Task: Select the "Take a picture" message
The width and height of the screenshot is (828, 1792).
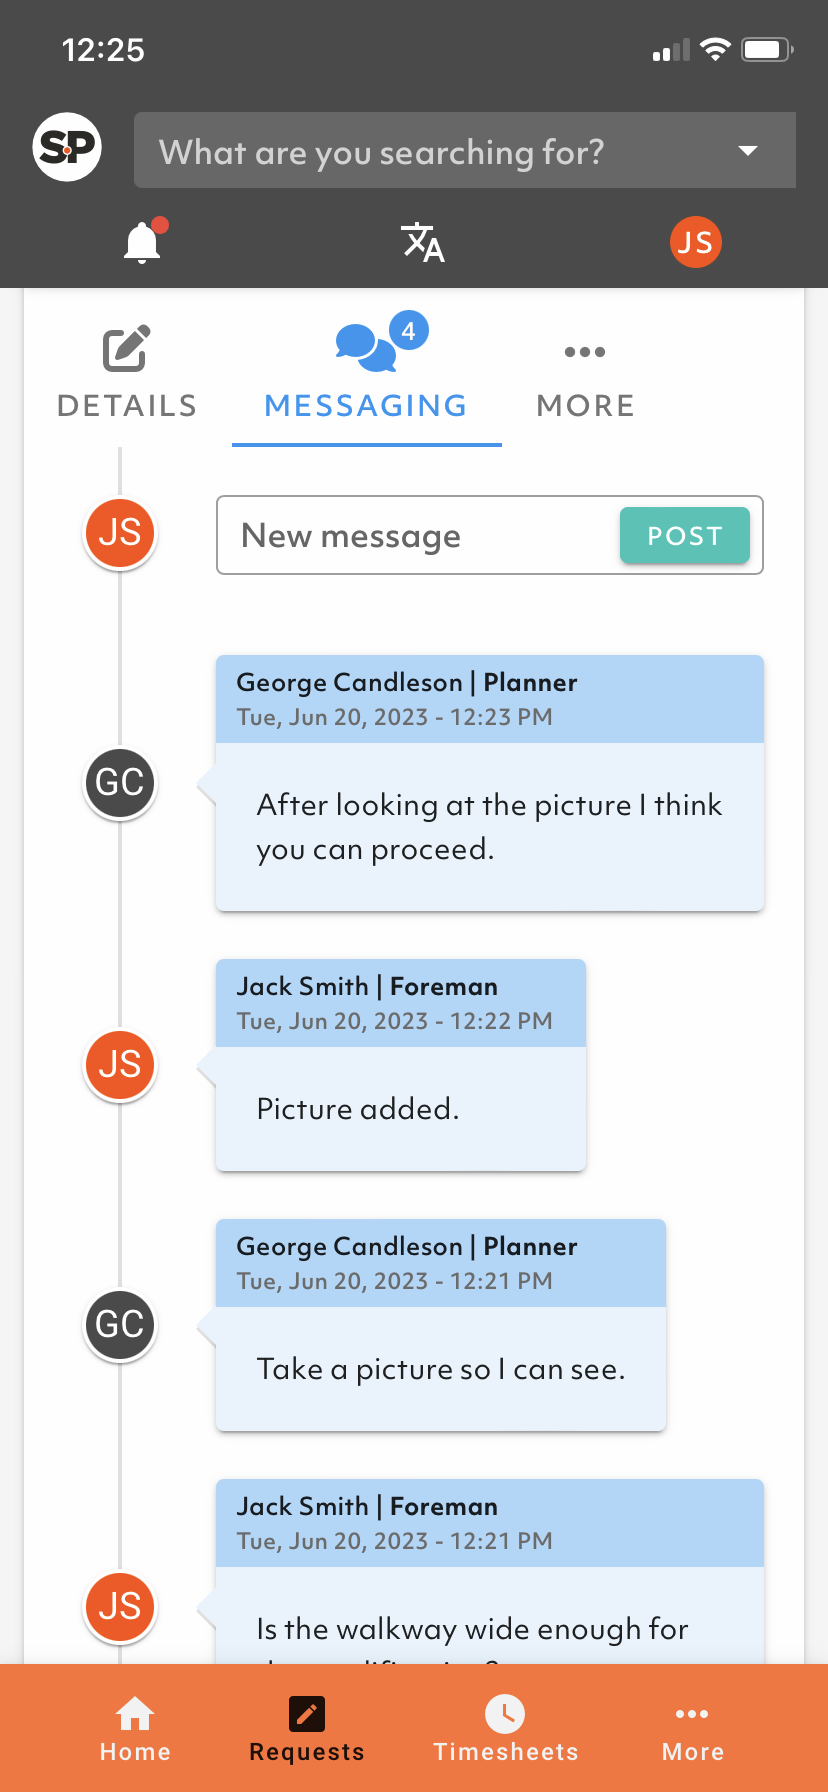Action: [x=441, y=1369]
